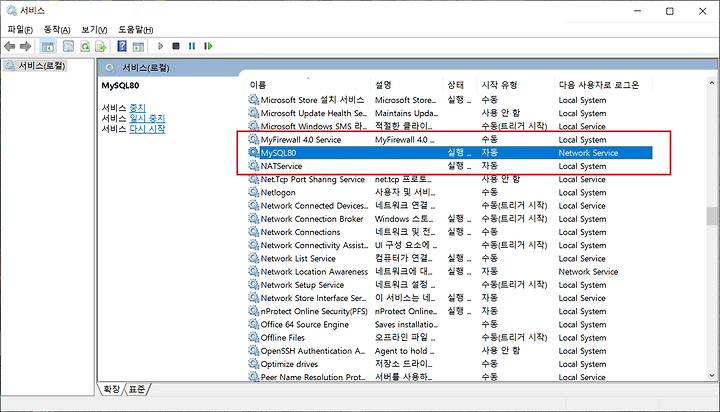720x412 pixels.
Task: Click the Properties toolbar icon
Action: click(x=68, y=46)
